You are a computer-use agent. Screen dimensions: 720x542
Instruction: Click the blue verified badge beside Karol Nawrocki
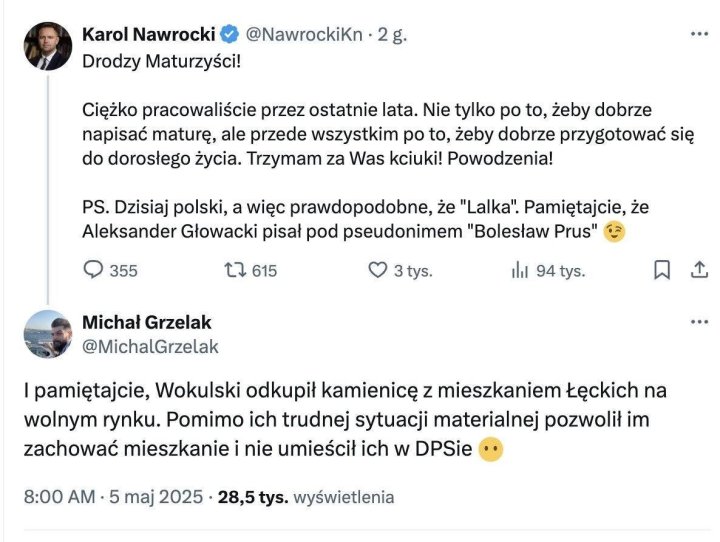point(230,33)
